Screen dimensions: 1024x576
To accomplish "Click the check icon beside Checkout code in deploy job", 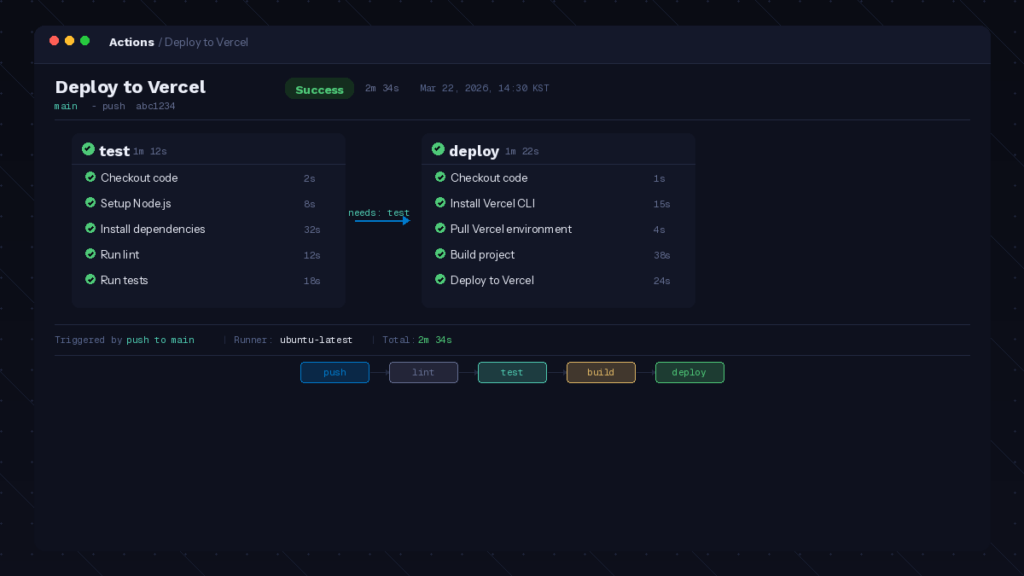I will coord(440,177).
